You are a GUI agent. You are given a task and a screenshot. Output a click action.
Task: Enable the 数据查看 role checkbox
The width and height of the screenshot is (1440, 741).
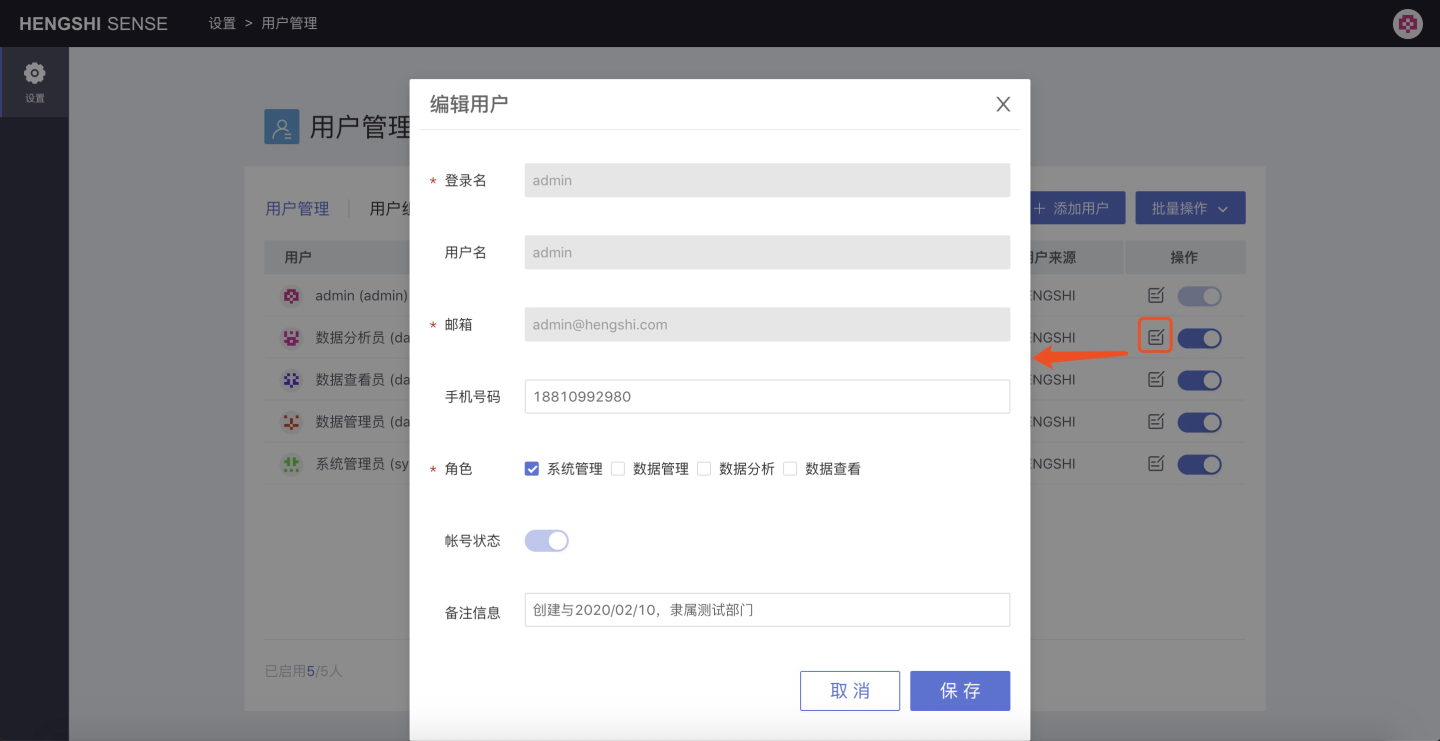(790, 469)
